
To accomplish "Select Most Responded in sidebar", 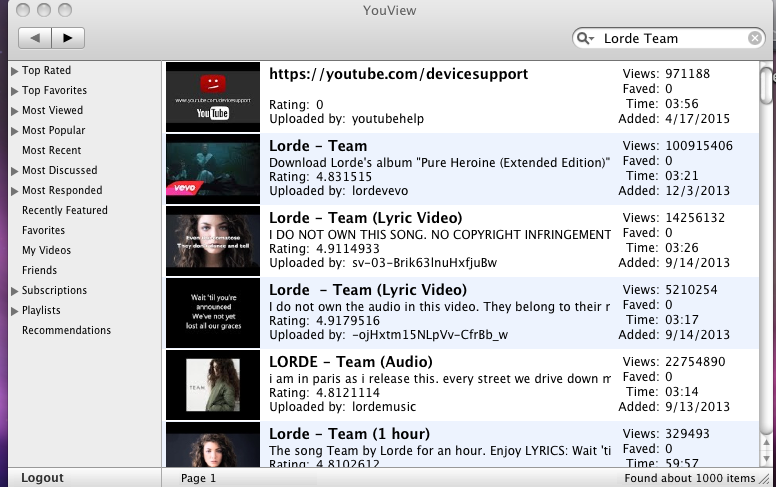I will click(x=62, y=190).
